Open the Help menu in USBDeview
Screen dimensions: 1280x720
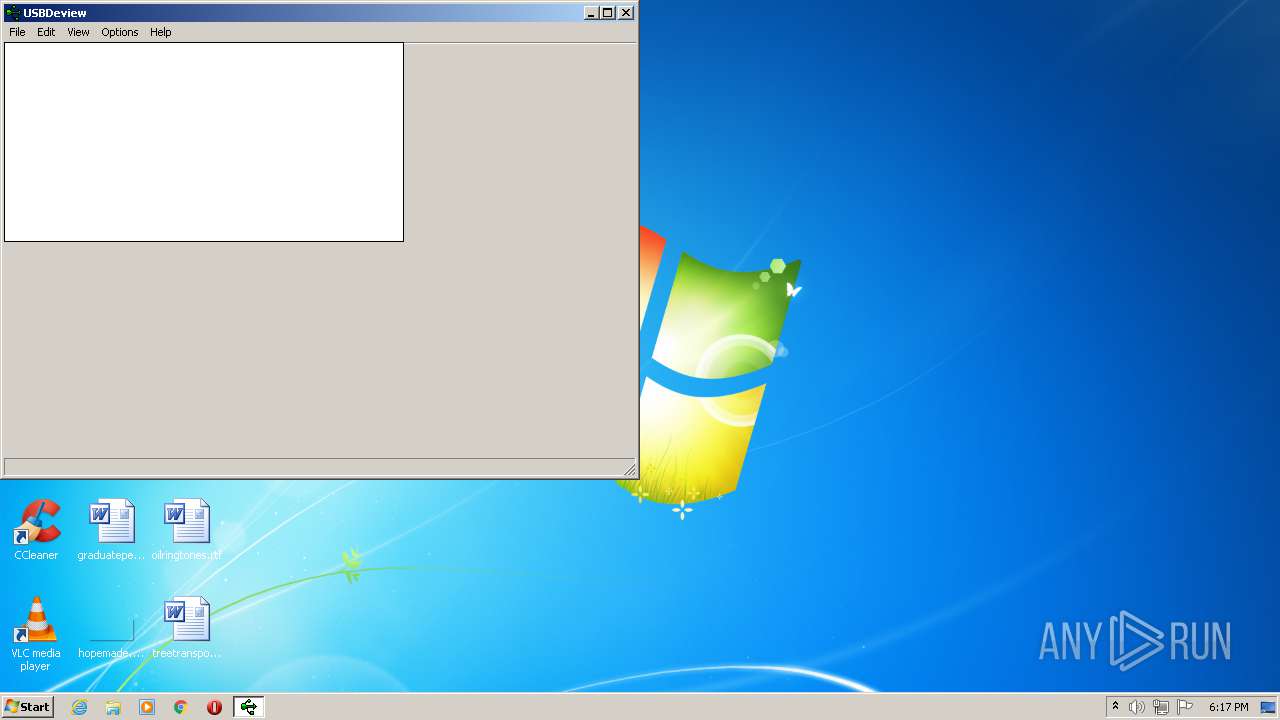tap(161, 32)
